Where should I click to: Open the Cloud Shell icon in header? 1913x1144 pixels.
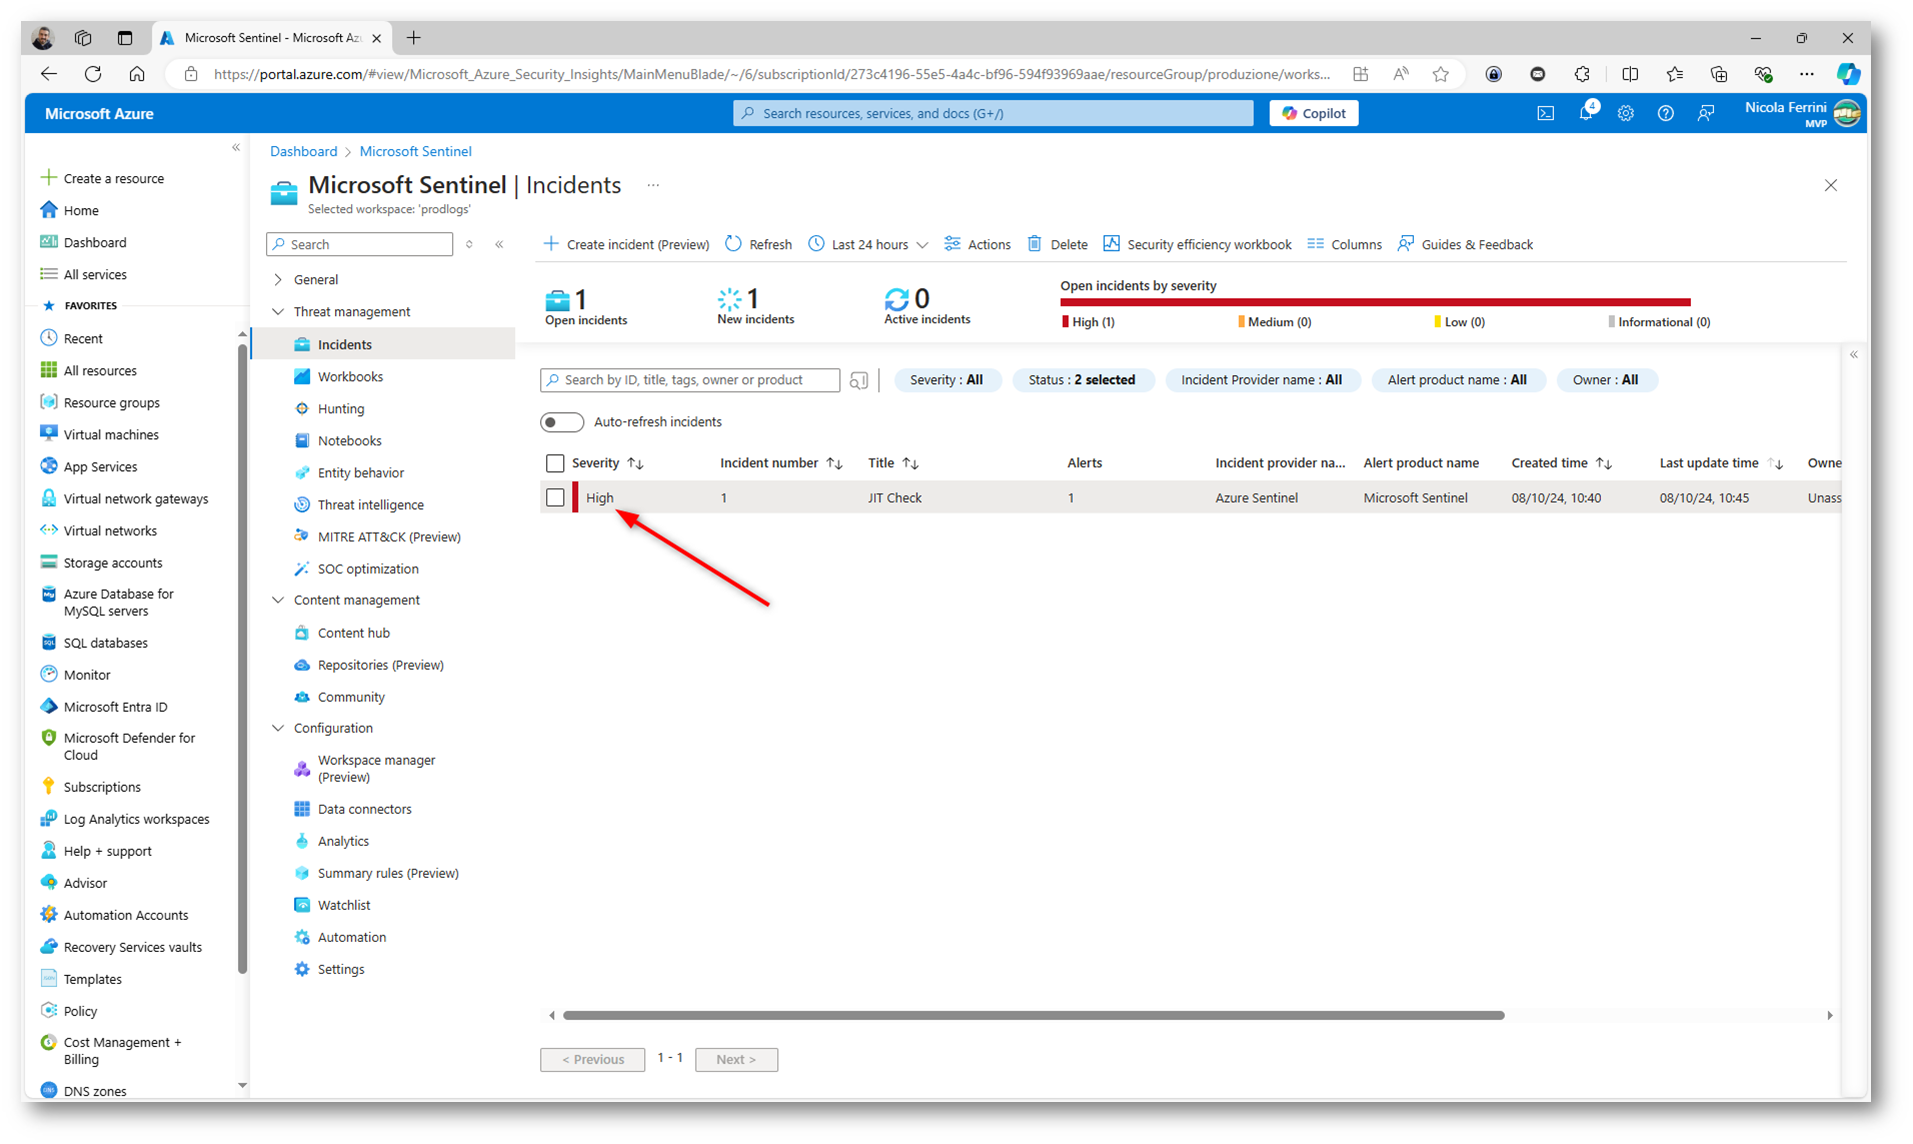[1545, 113]
